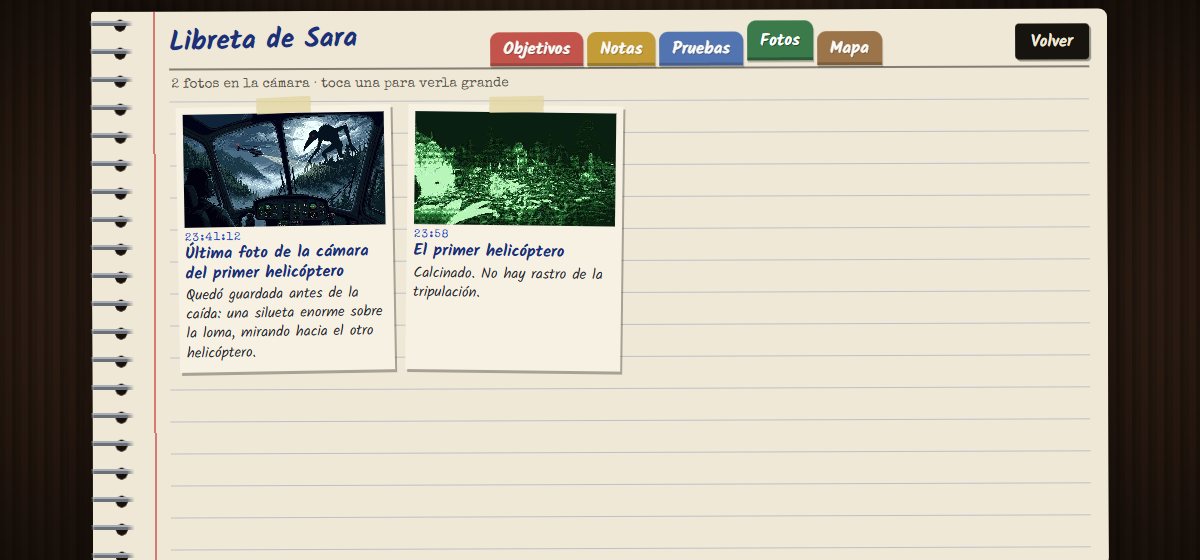Enlarge the helicopter cockpit creature photo

coord(284,169)
